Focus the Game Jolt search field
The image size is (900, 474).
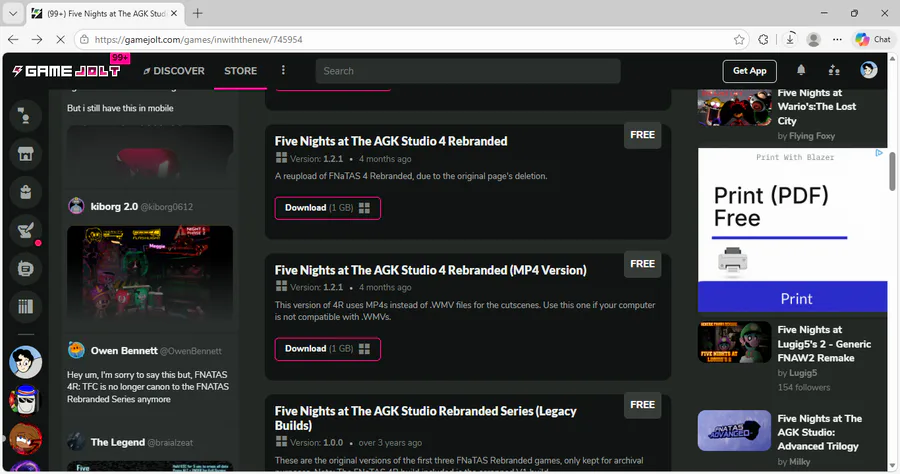pos(468,71)
